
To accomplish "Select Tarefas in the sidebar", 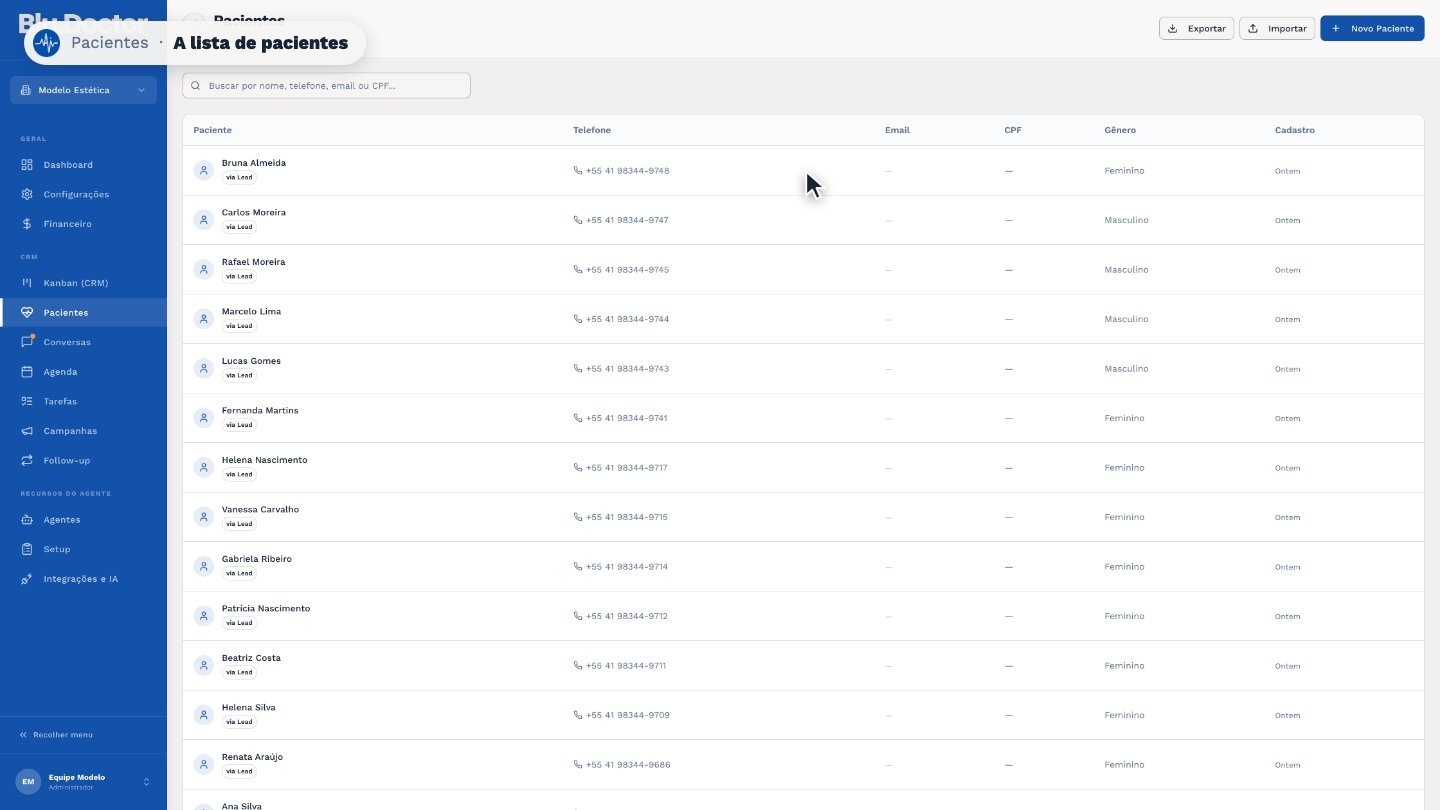I will pyautogui.click(x=83, y=401).
